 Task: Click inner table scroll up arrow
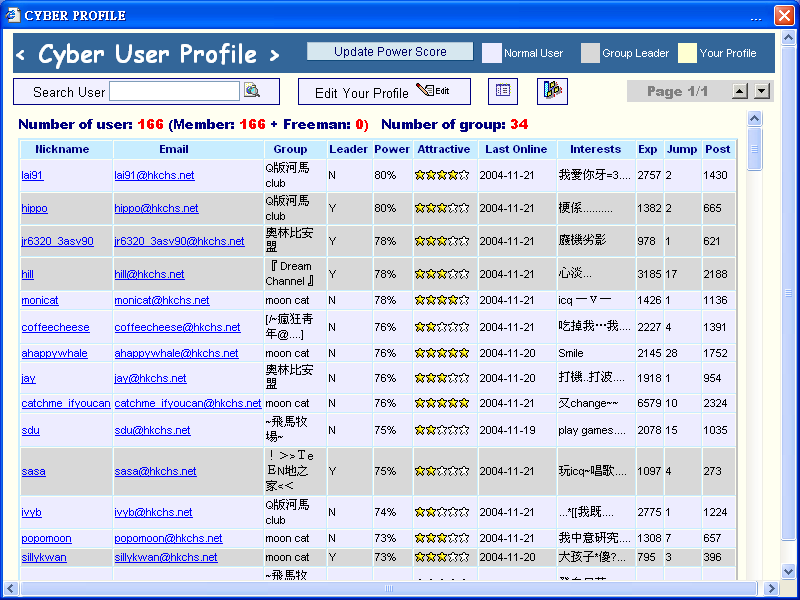tap(755, 118)
